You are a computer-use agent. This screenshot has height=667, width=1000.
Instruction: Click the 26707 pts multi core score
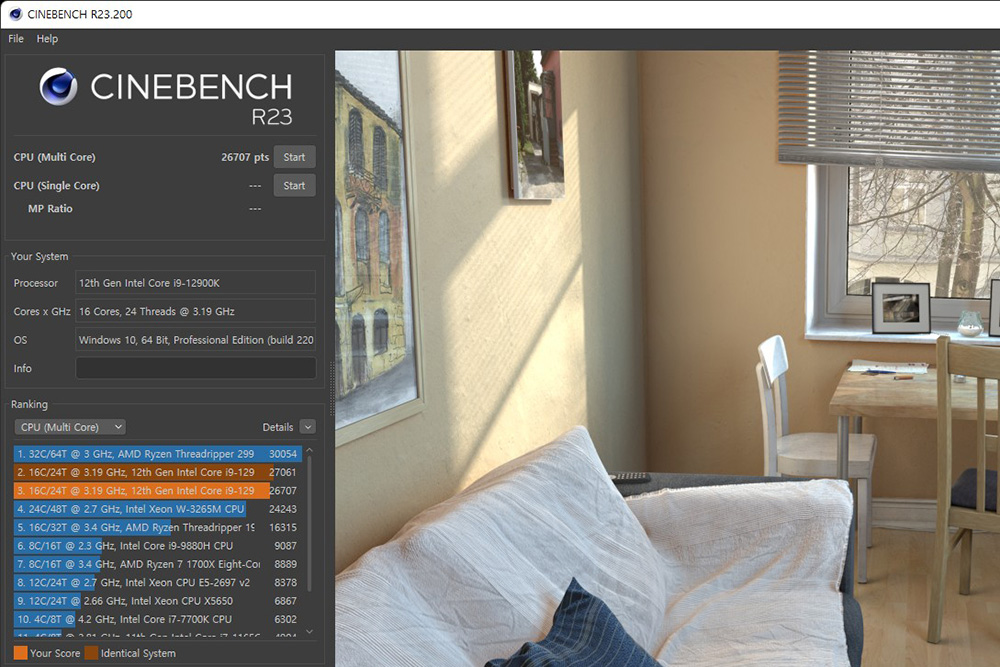[x=245, y=157]
